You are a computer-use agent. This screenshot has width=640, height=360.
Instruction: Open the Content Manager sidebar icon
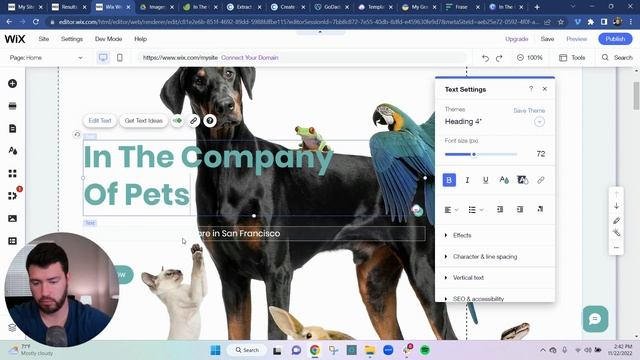(x=13, y=241)
